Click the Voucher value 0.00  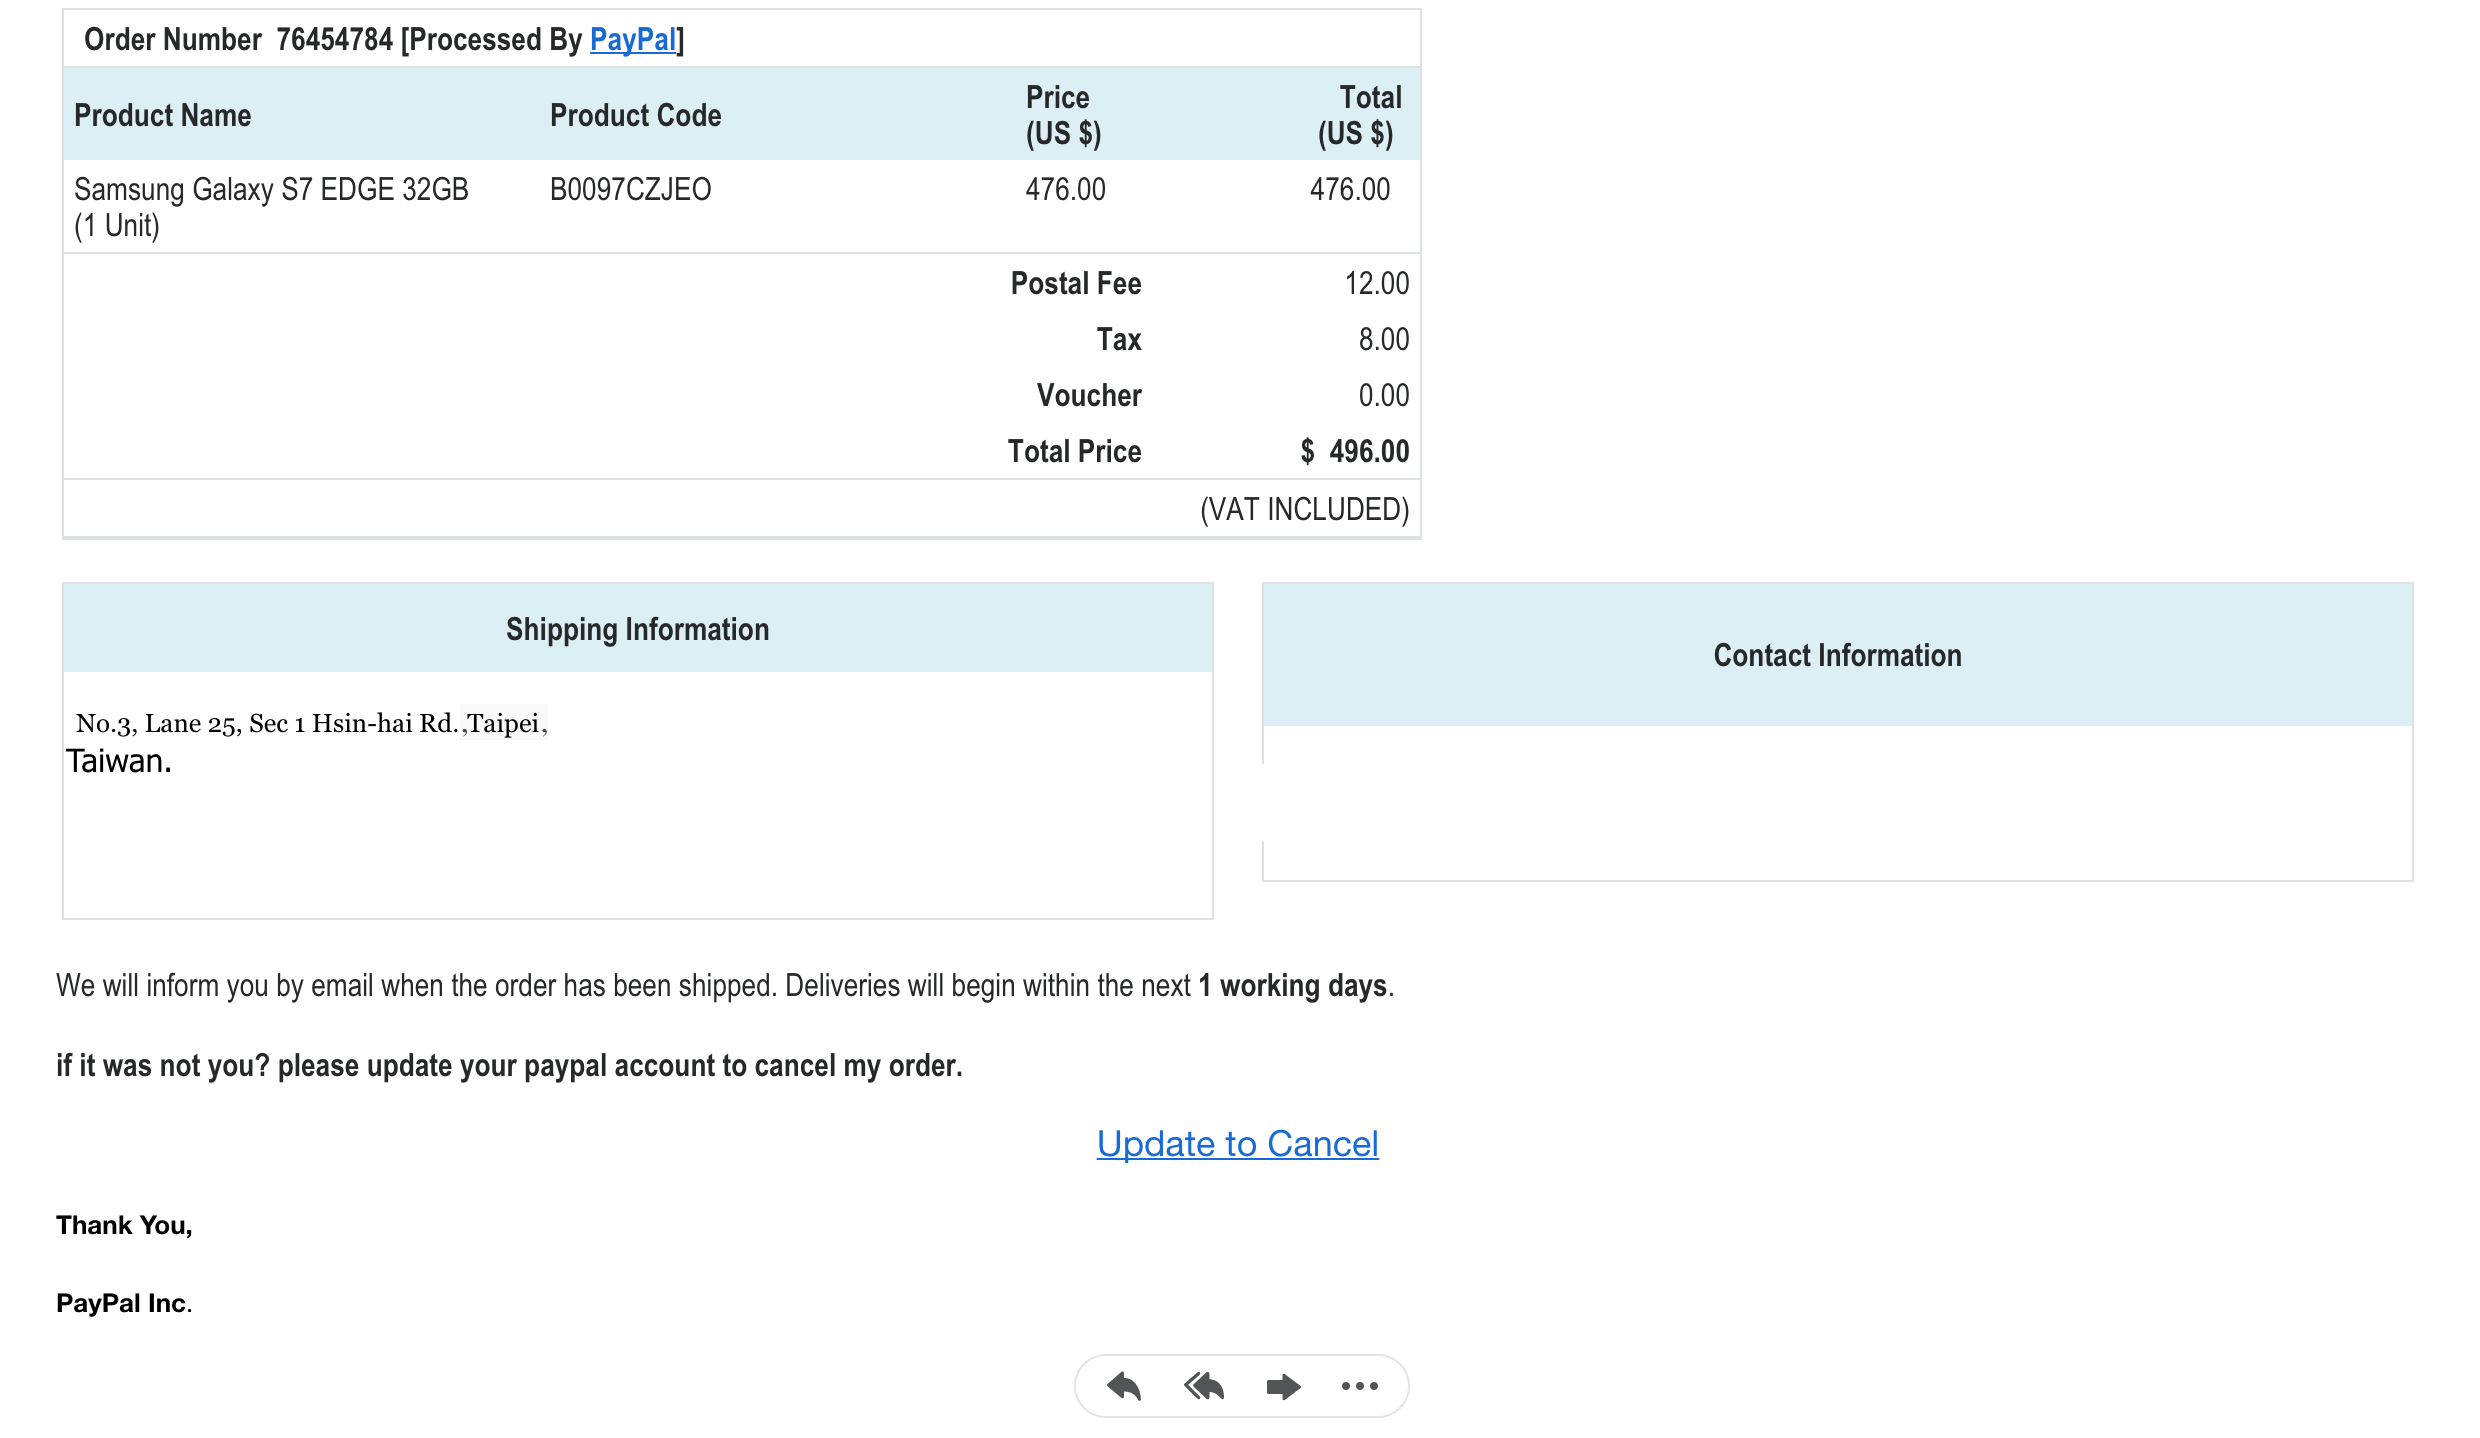point(1384,395)
